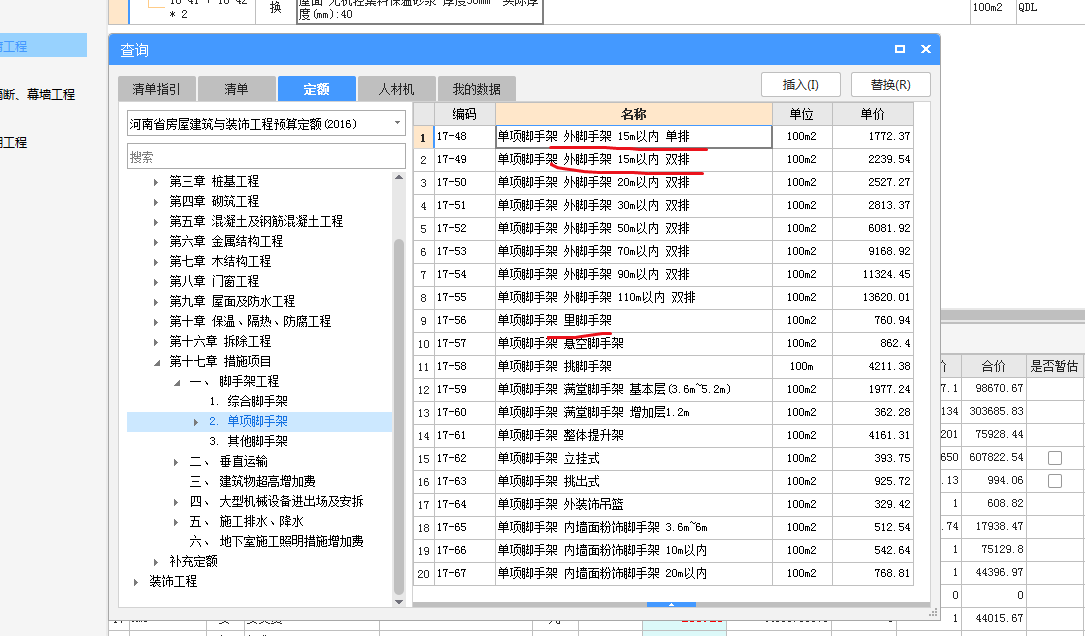The image size is (1085, 636).
Task: Select row 17-57 悬空脚手架
Action: (664, 343)
